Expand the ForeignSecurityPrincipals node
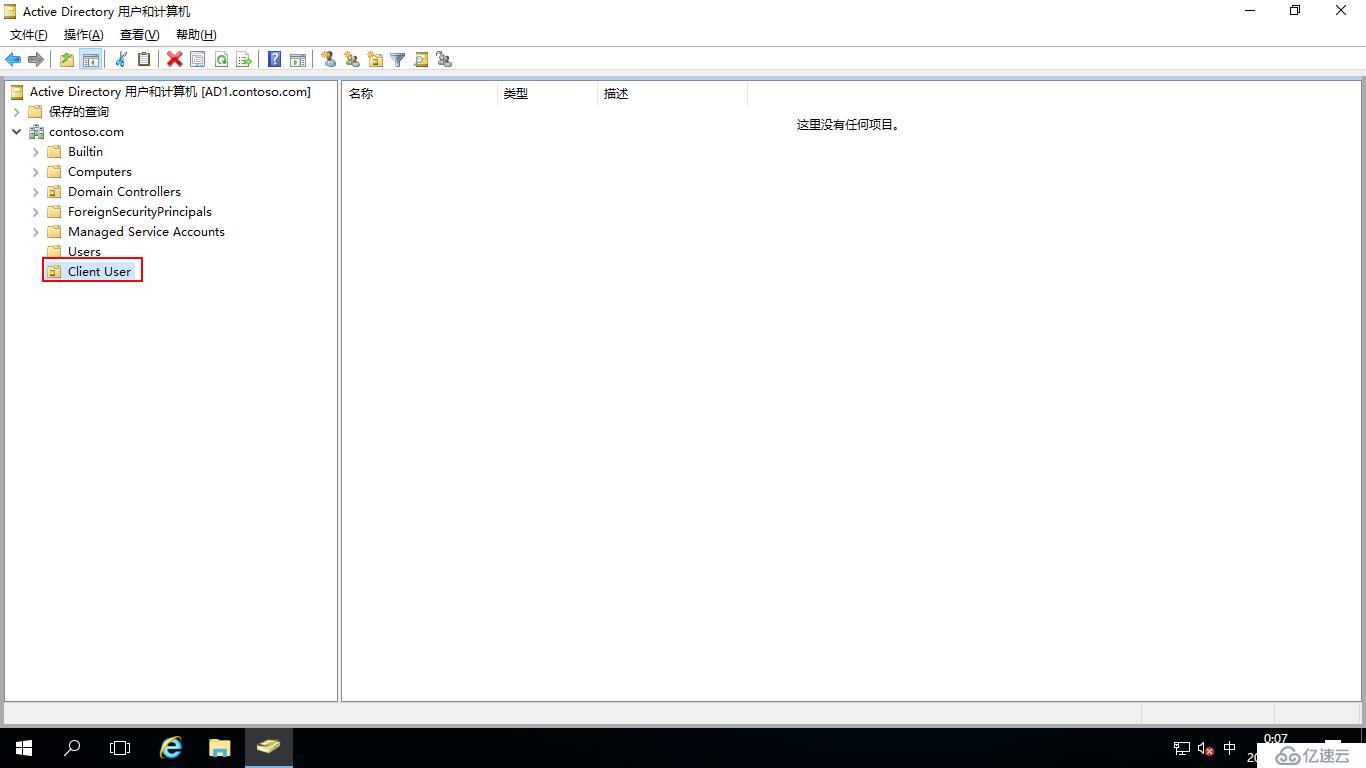The height and width of the screenshot is (768, 1366). click(x=36, y=212)
